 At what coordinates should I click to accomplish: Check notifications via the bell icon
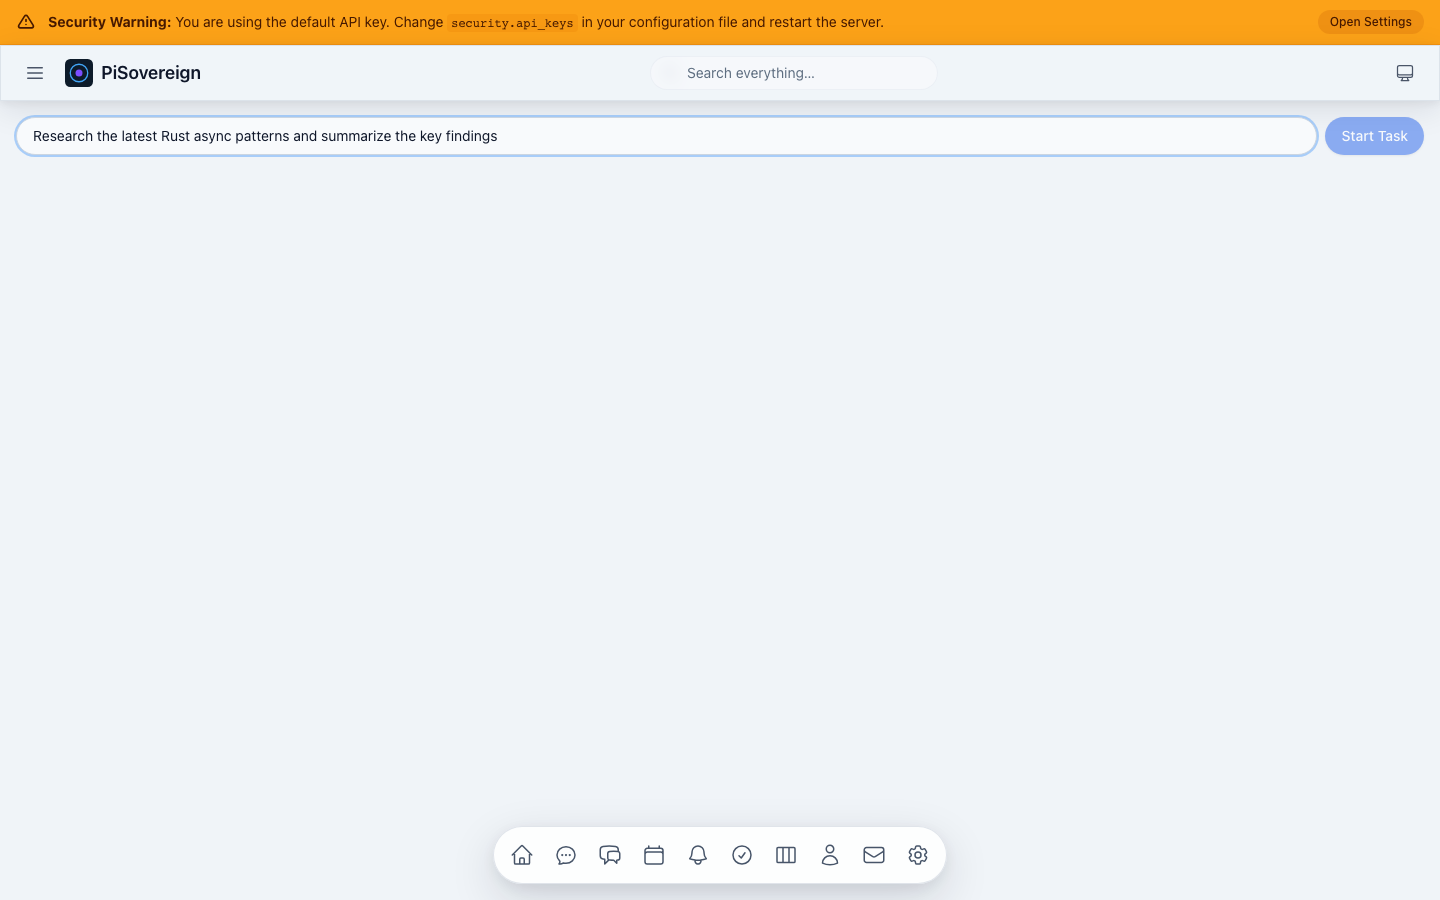(x=698, y=855)
